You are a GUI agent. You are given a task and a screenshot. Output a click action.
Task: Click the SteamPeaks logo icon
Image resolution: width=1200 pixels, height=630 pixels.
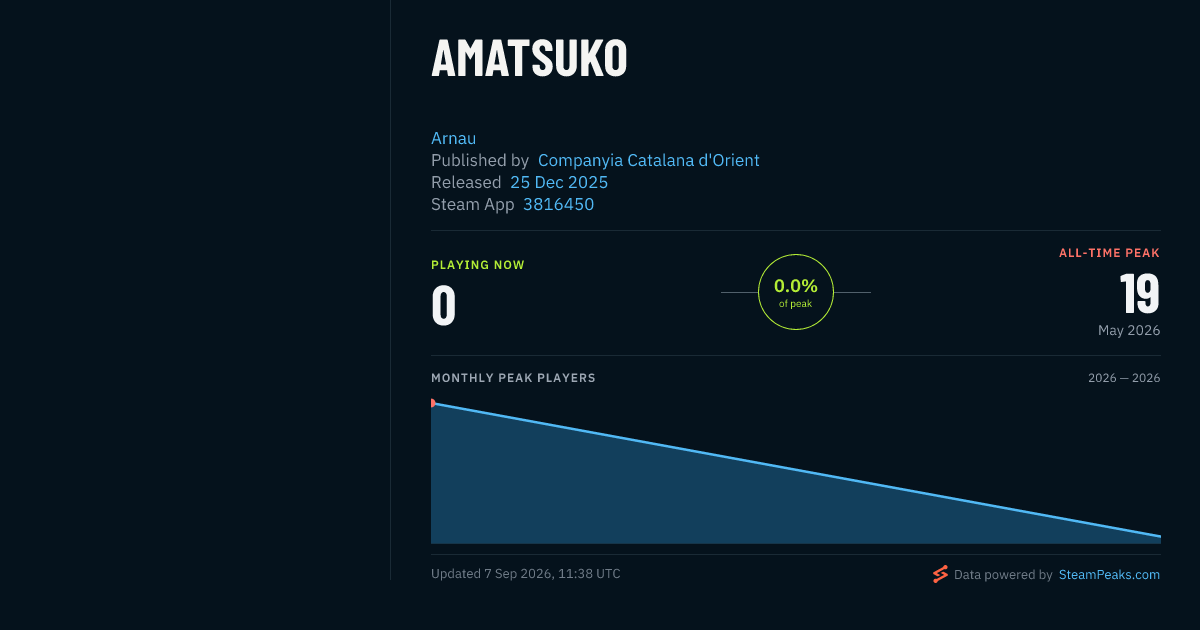click(940, 574)
